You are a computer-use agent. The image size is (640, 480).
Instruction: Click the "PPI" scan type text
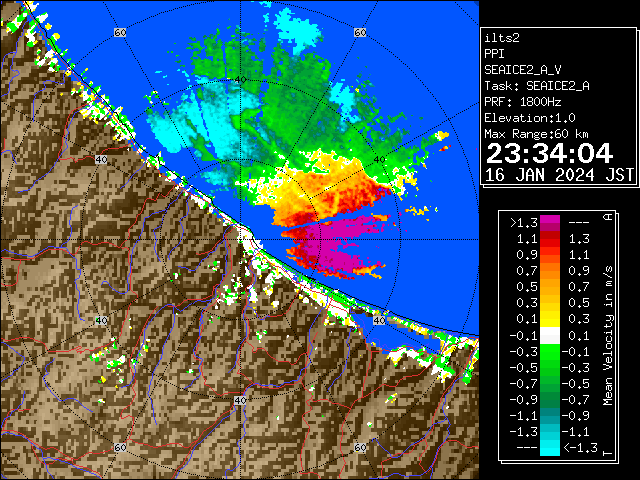point(494,54)
